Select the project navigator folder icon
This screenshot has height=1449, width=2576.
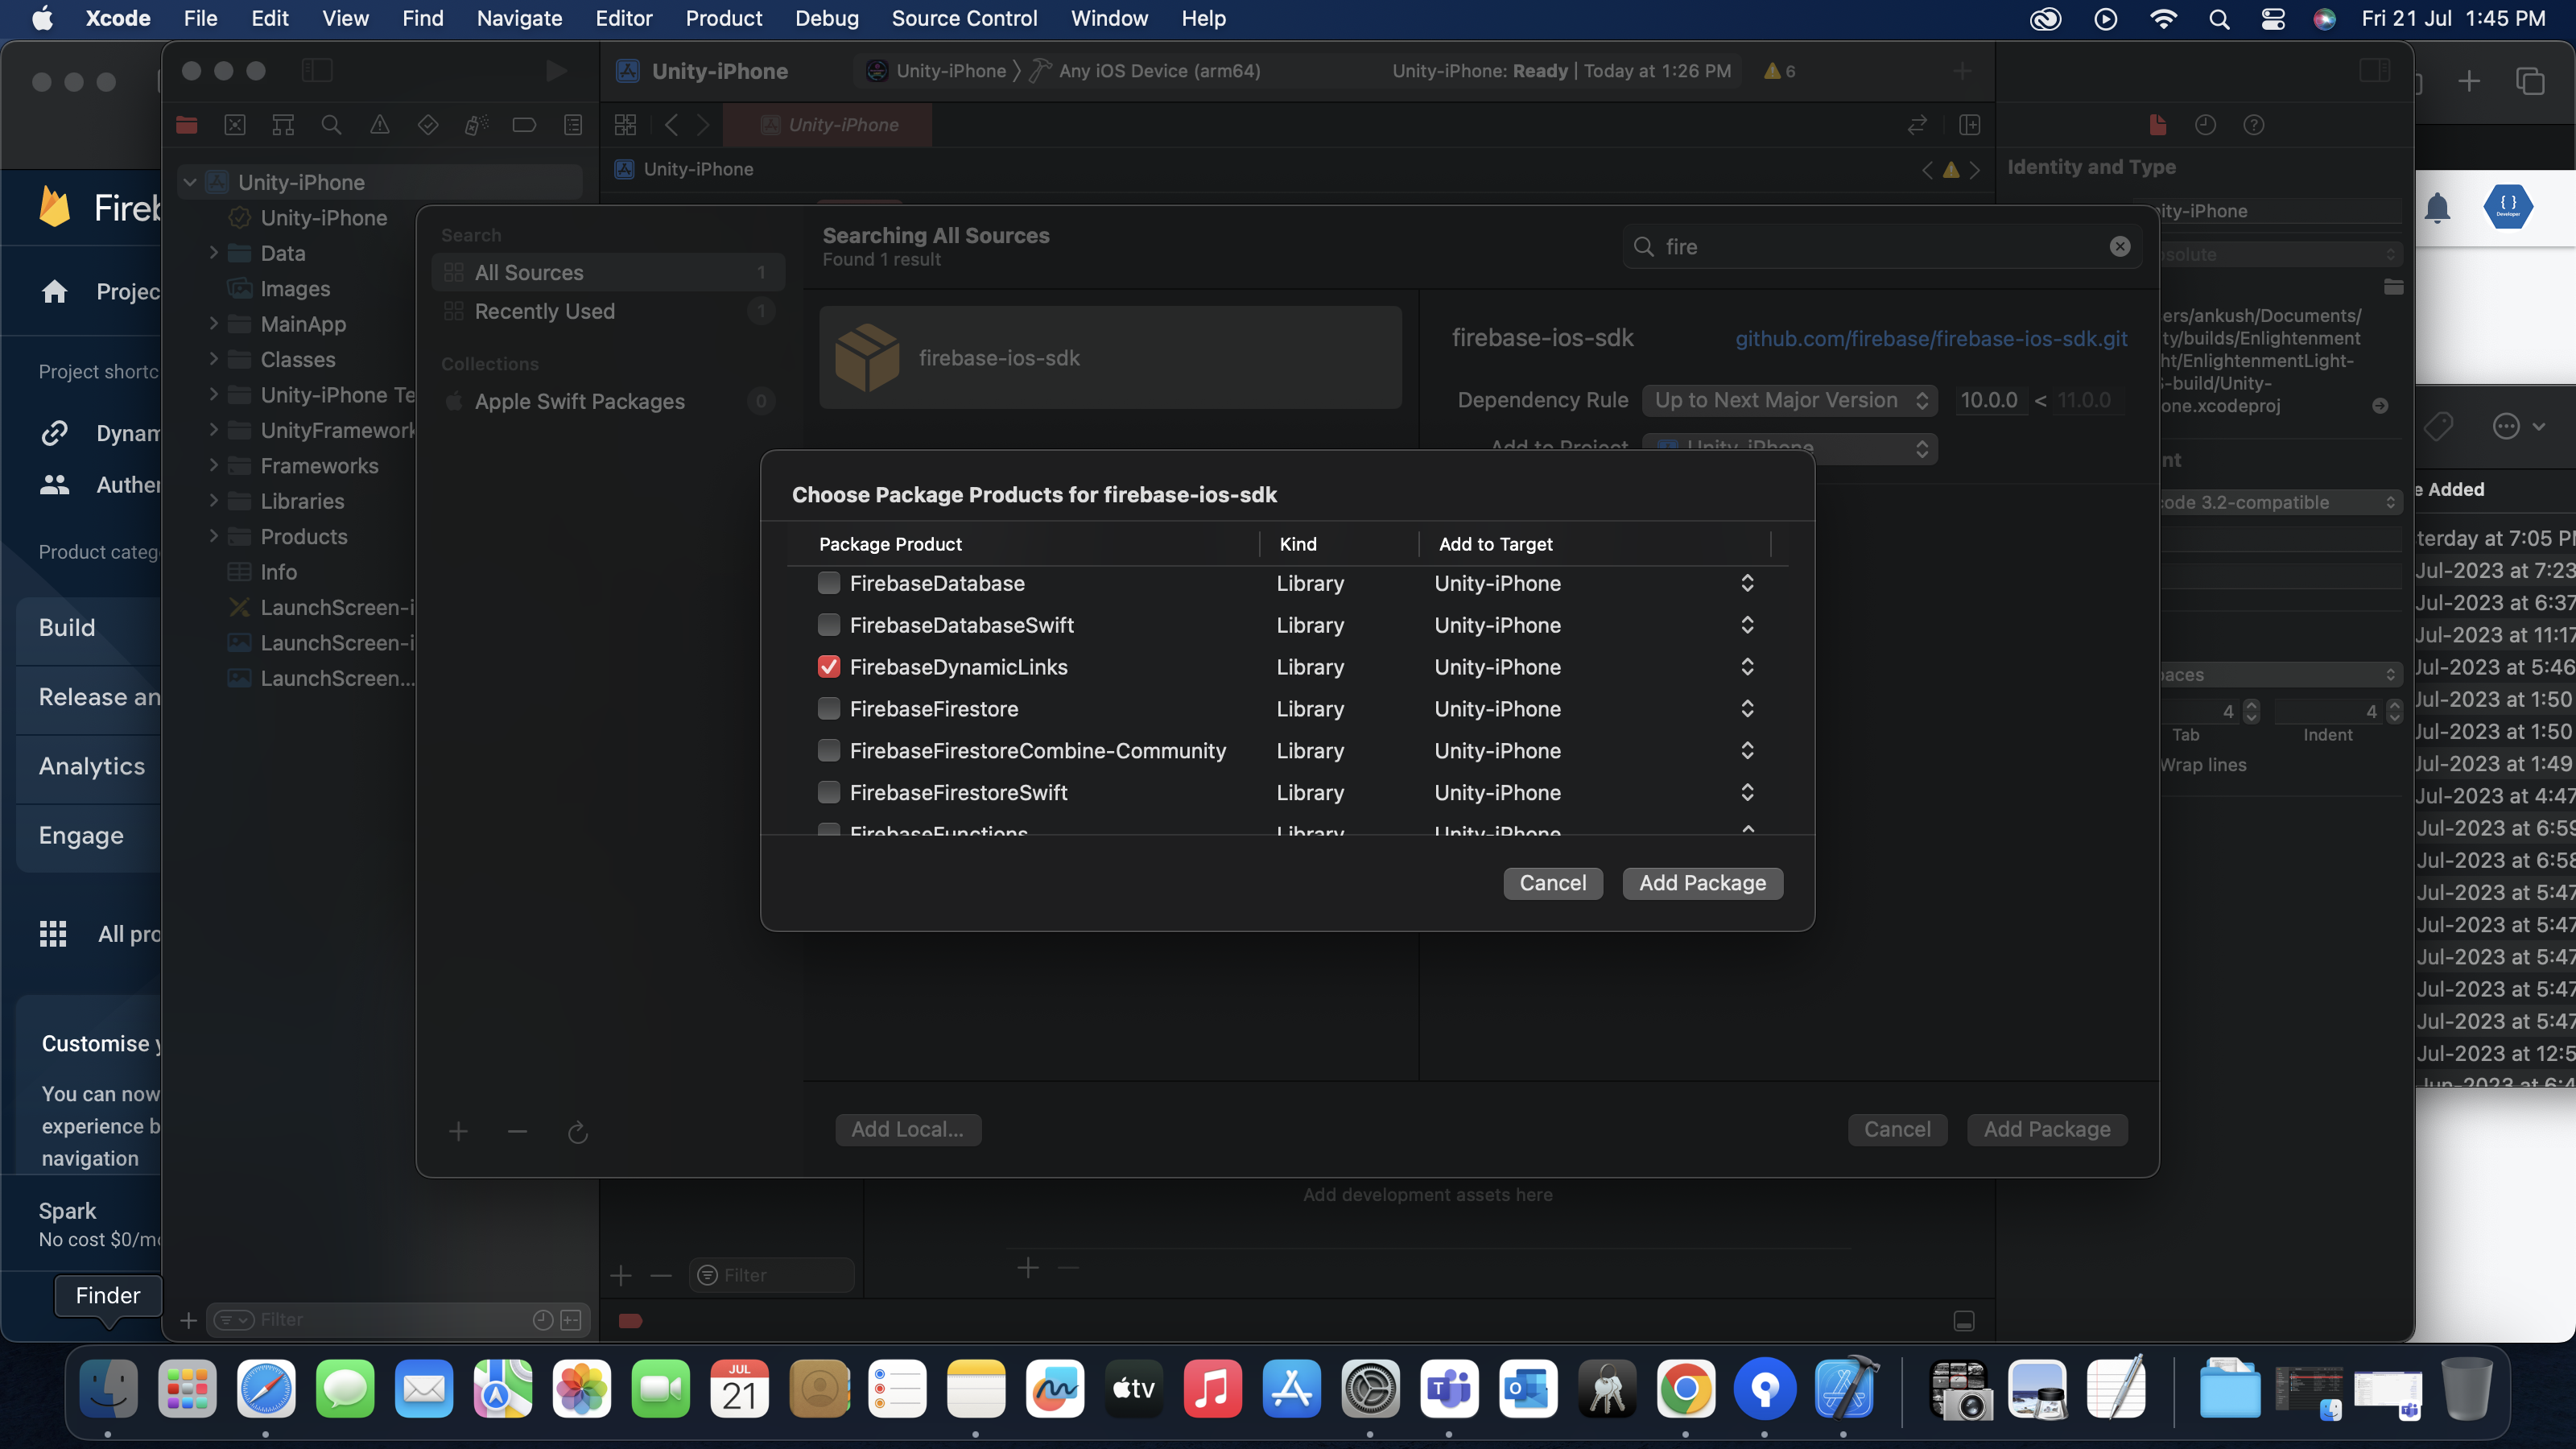point(187,125)
